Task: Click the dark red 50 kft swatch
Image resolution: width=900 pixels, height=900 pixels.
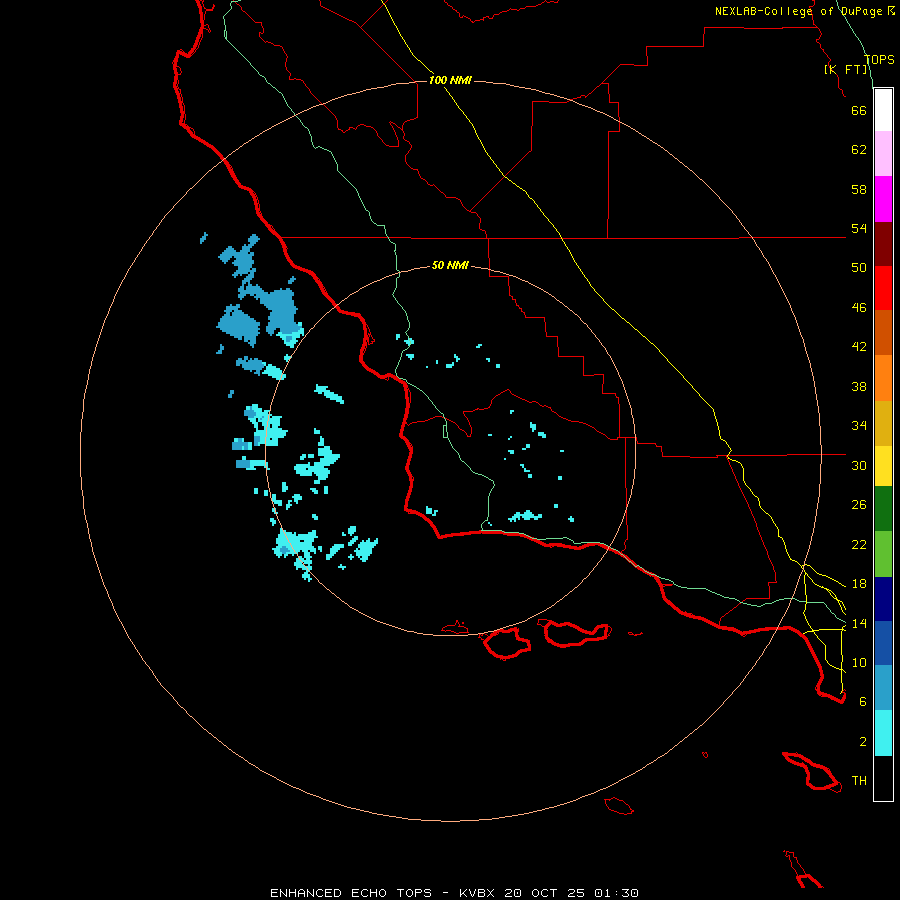Action: (883, 243)
